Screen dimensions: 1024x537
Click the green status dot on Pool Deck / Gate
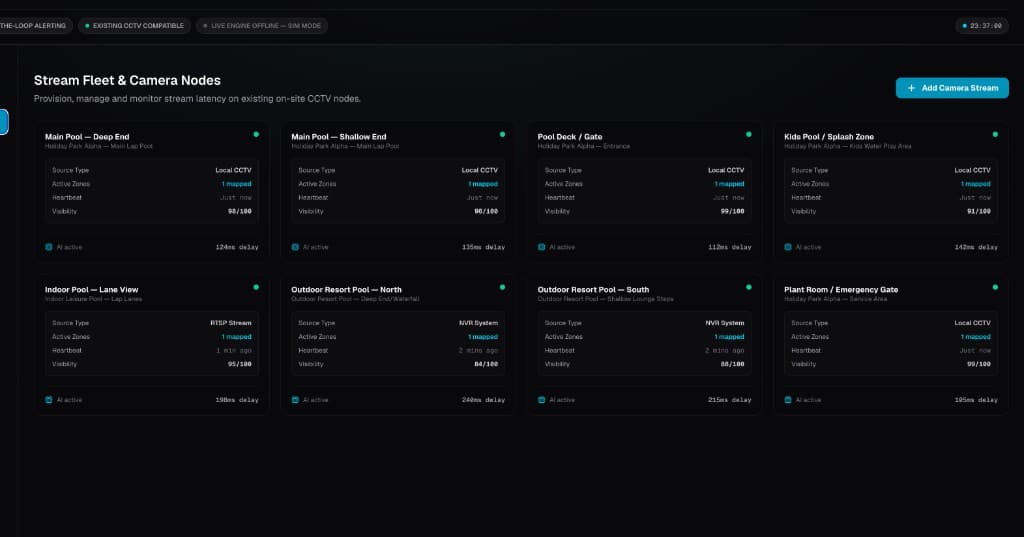tap(748, 135)
